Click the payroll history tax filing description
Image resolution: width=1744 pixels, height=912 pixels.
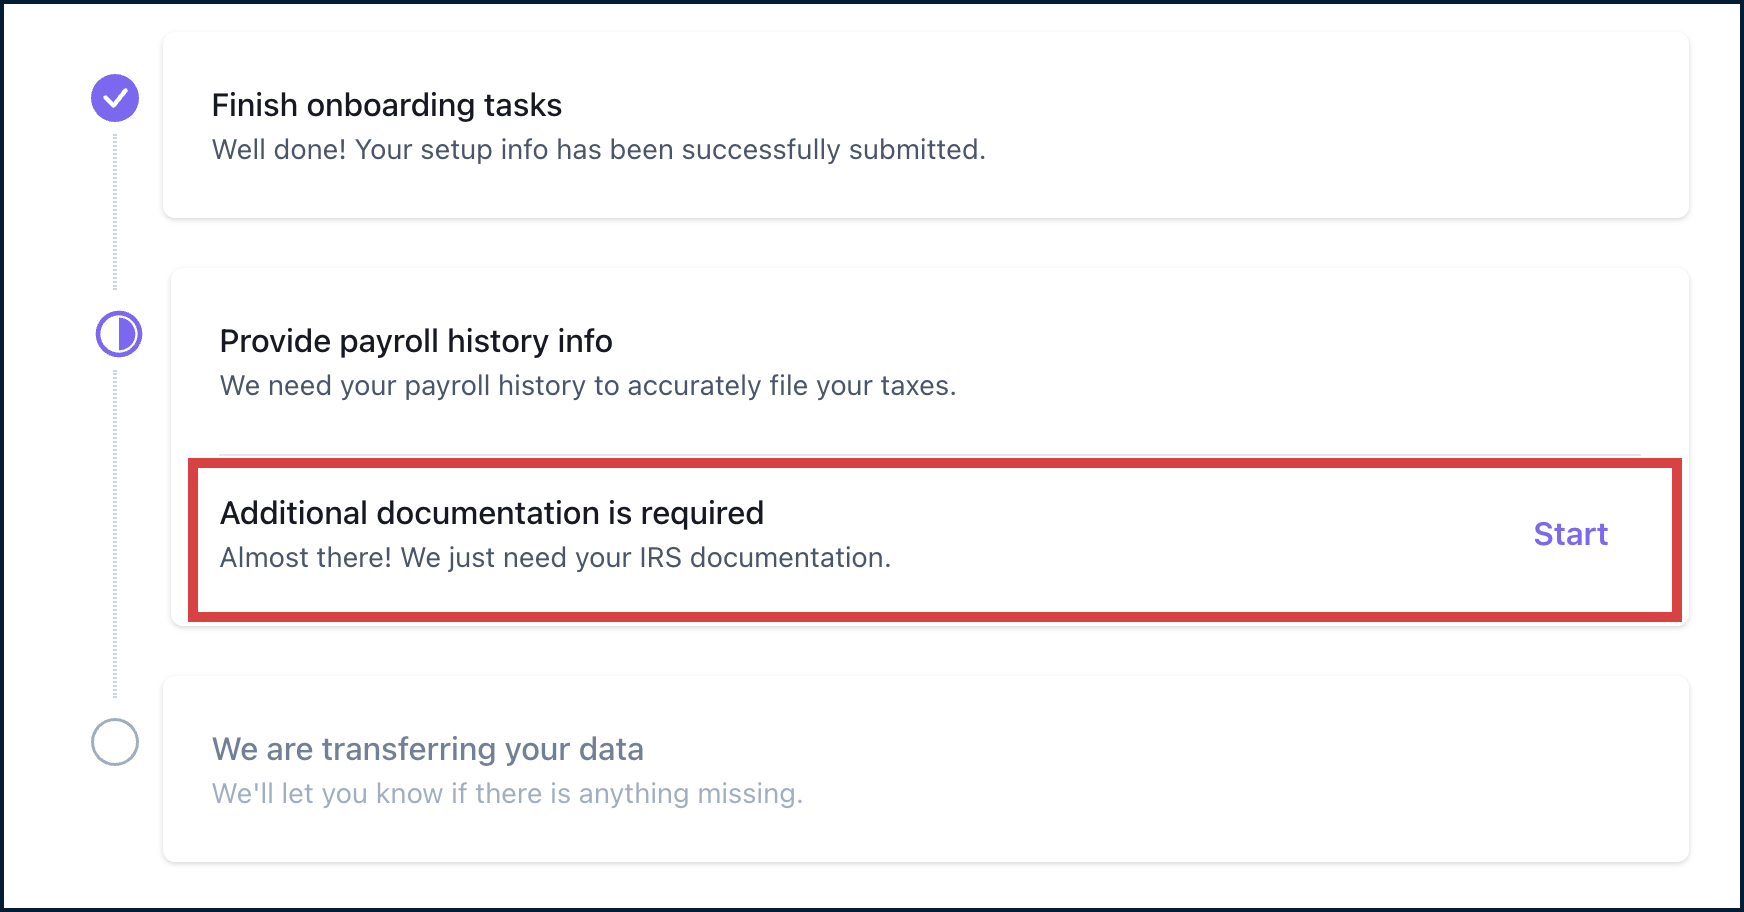pos(588,386)
